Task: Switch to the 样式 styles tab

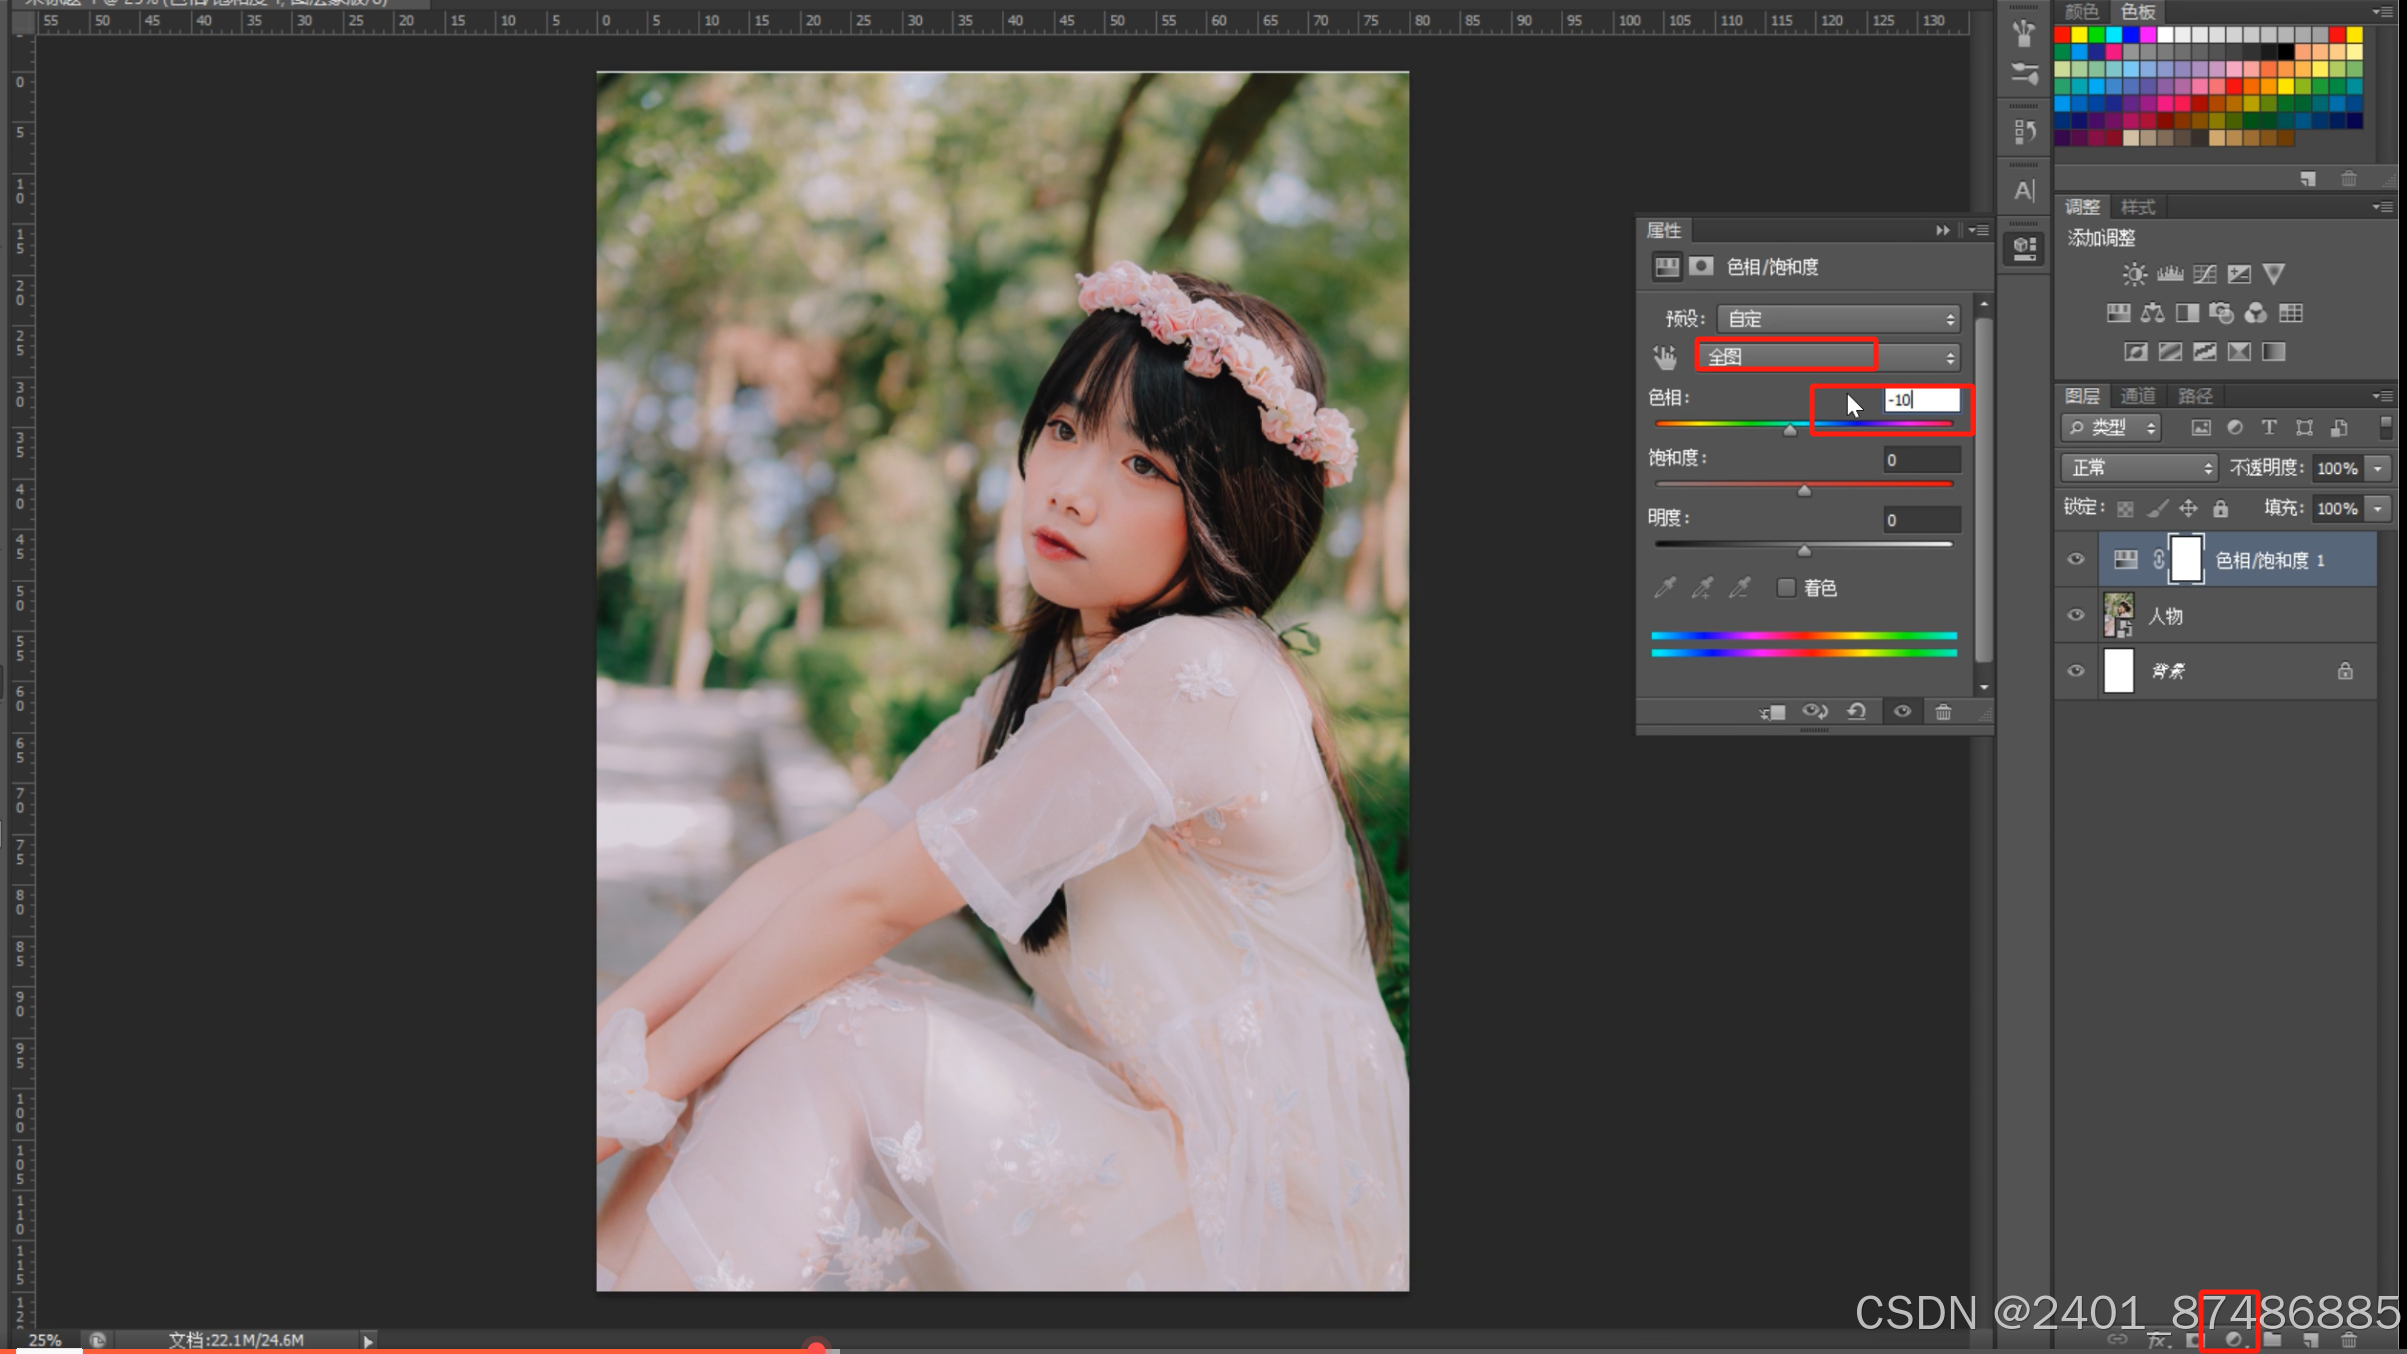Action: tap(2138, 207)
